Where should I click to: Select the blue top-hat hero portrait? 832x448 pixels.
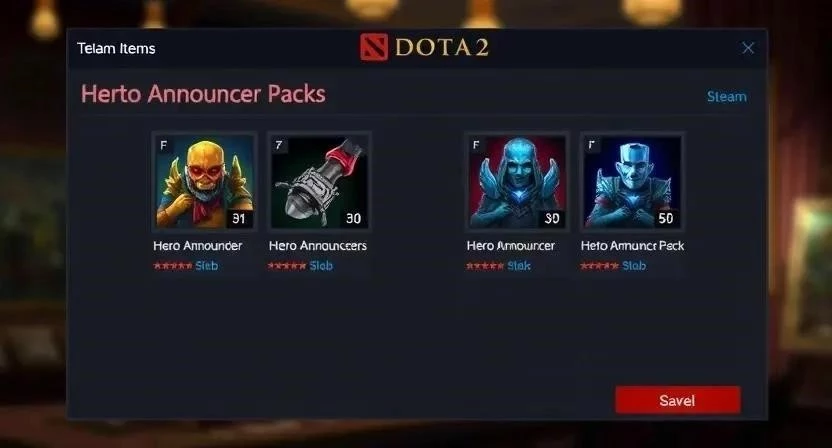[x=631, y=182]
